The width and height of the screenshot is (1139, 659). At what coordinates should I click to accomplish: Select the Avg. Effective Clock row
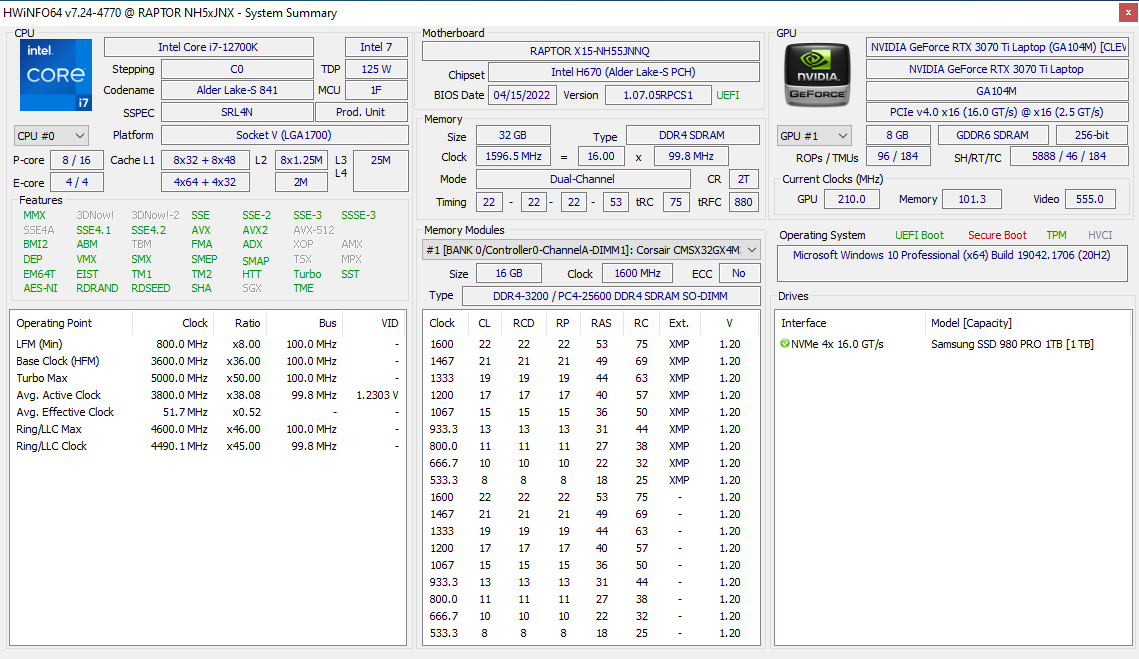point(208,412)
